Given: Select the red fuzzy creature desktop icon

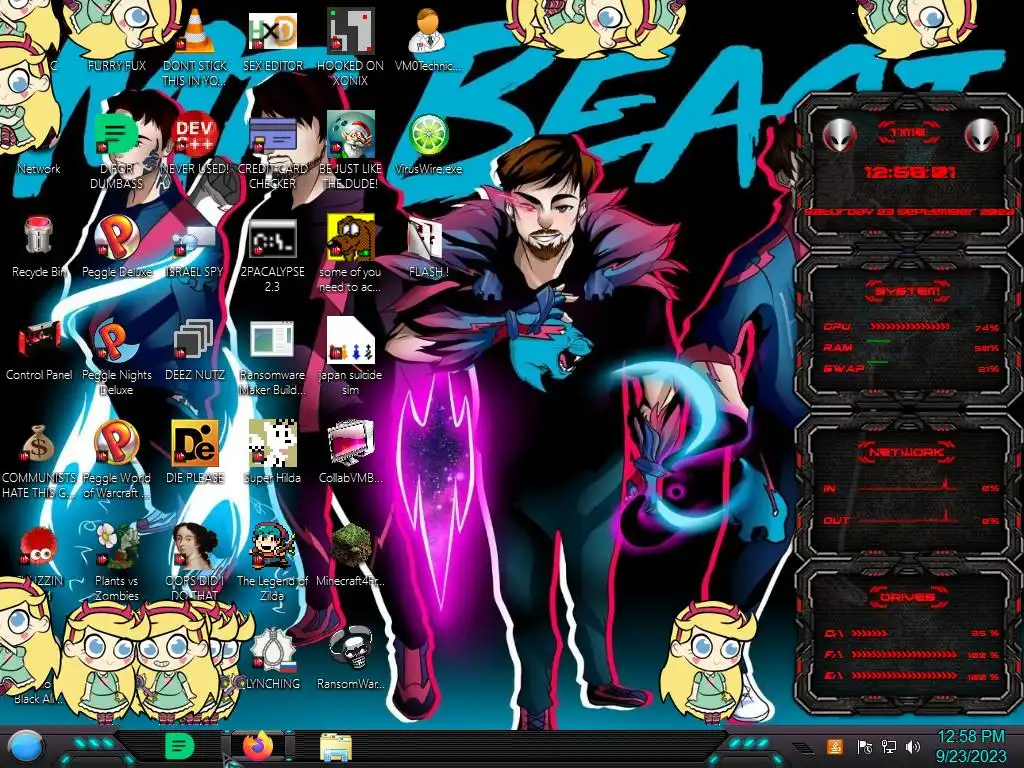Looking at the screenshot, I should [x=39, y=547].
